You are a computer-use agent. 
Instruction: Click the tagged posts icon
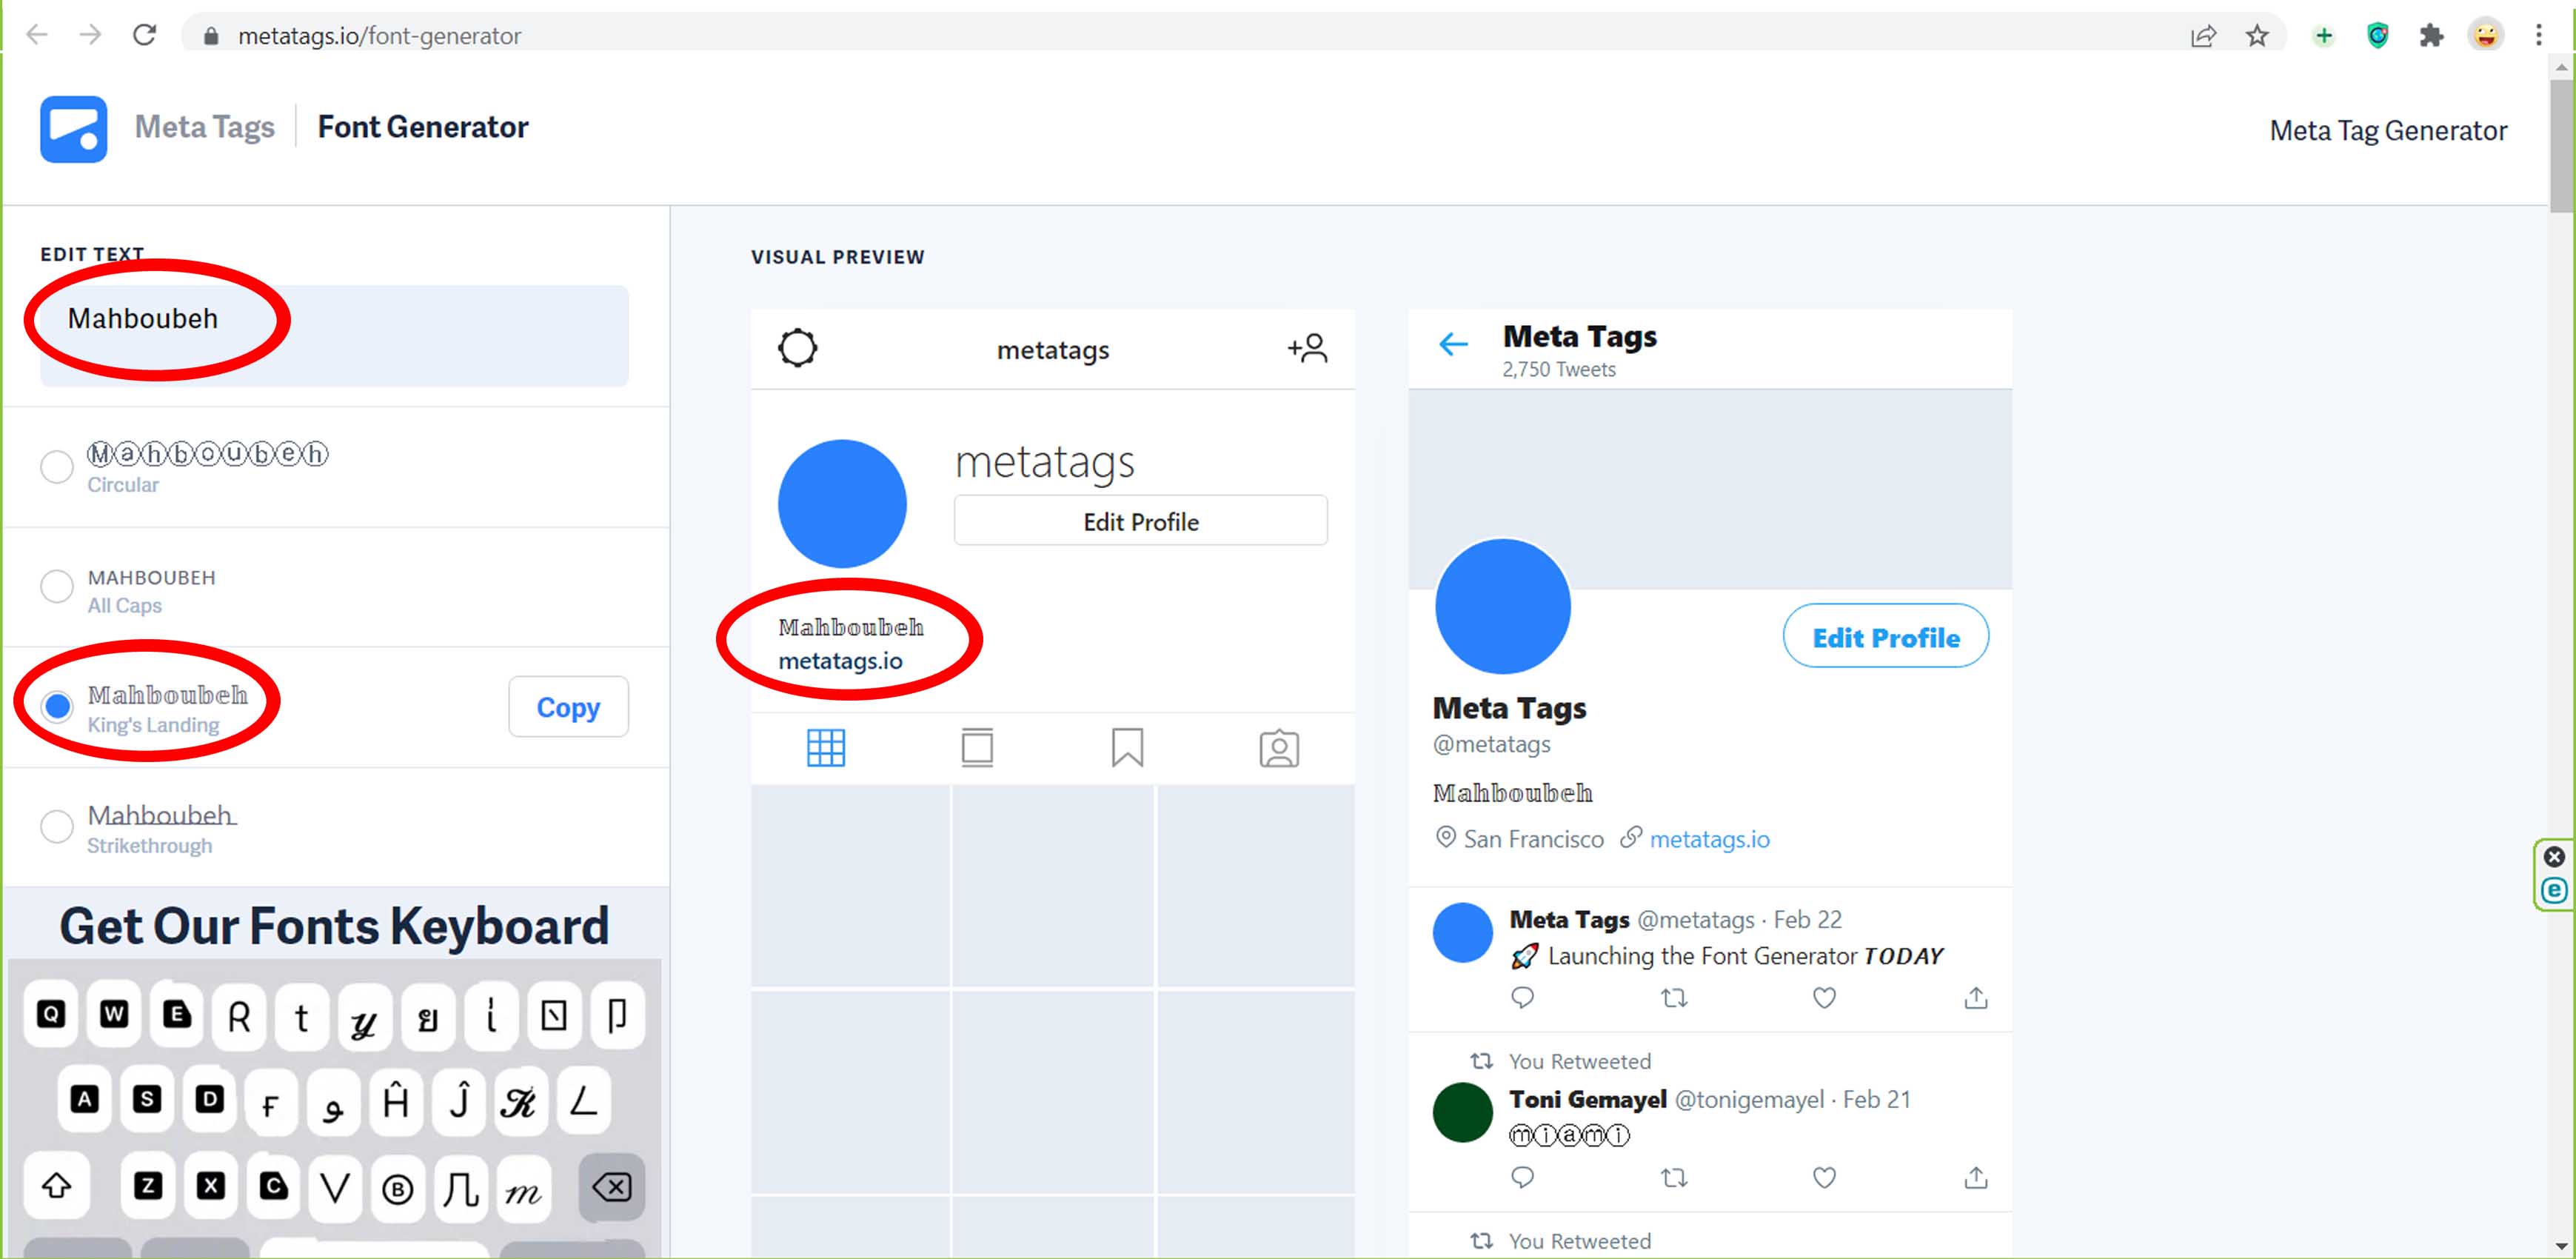coord(1278,748)
